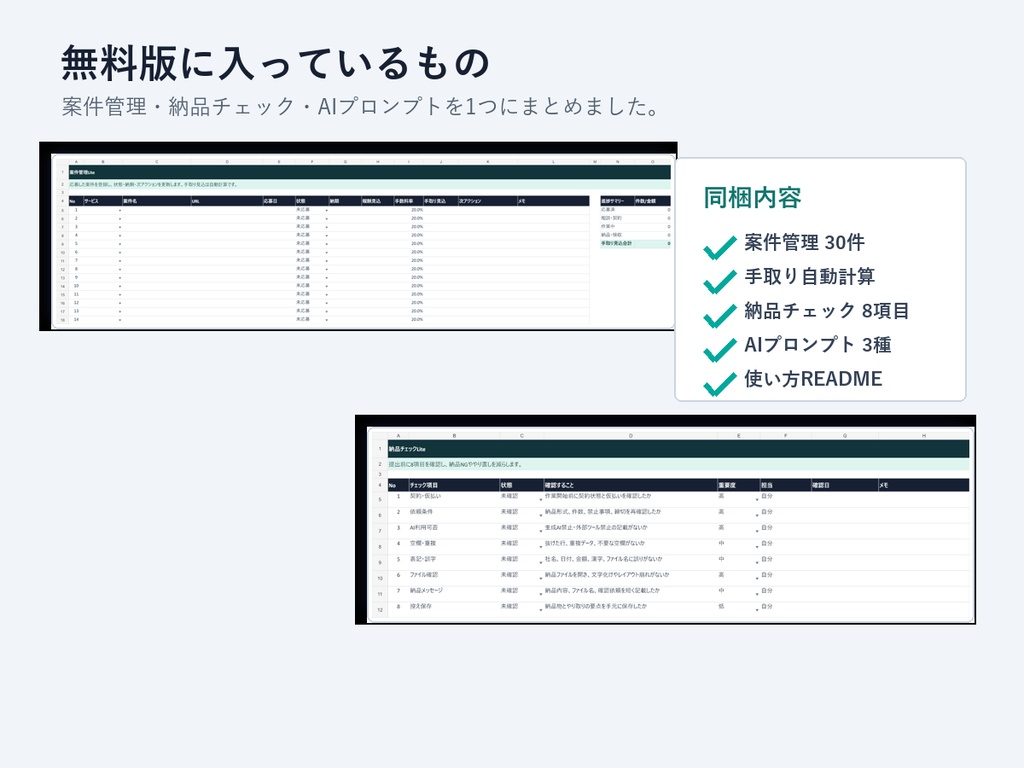Select the 納品チェック 8項目 list item

coord(827,311)
